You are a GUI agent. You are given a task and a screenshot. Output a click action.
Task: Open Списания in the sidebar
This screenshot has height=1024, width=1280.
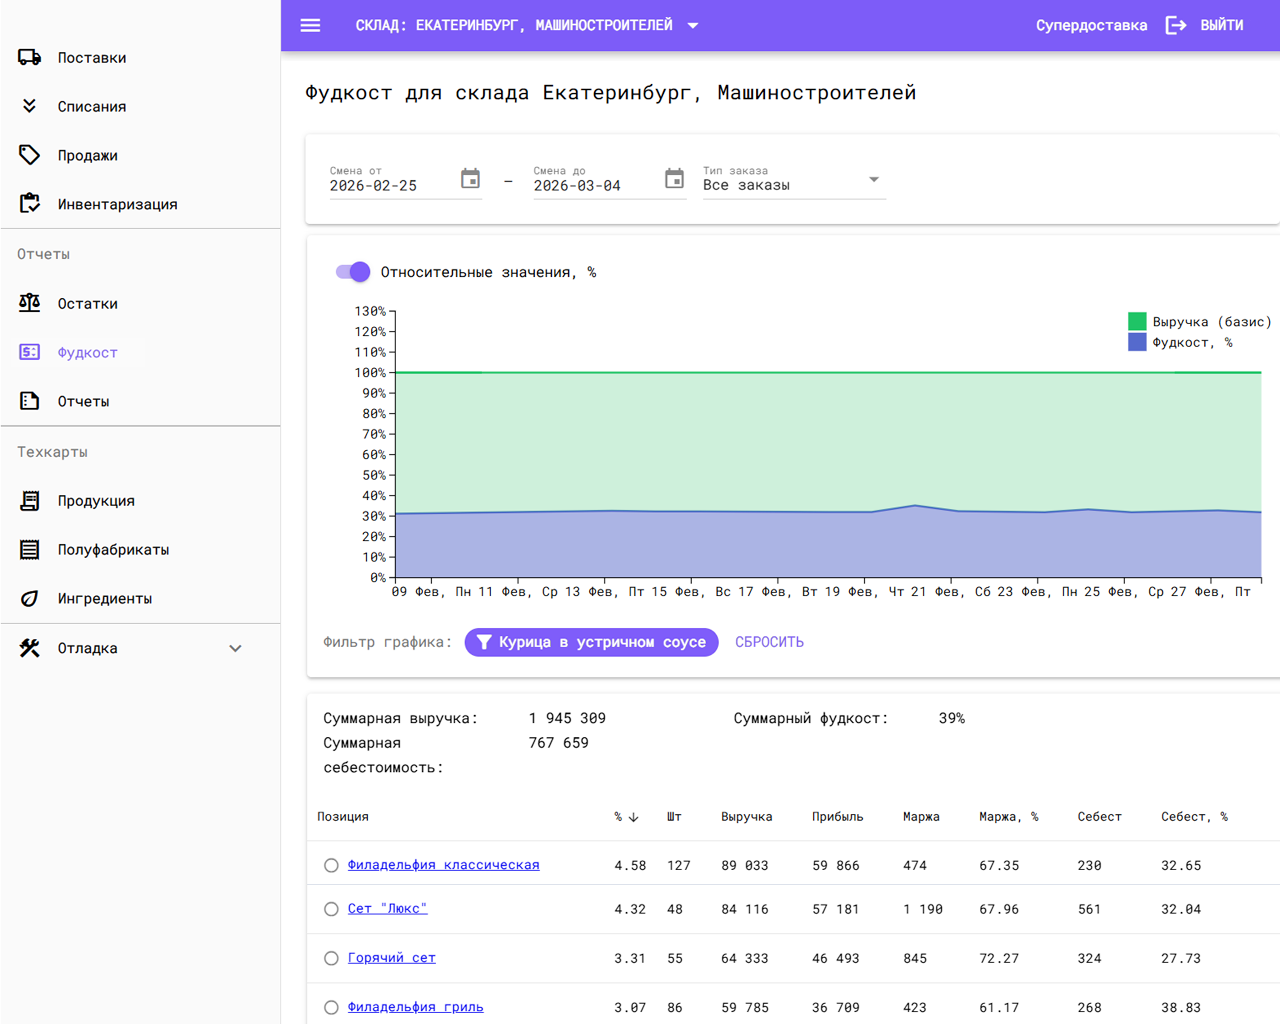pyautogui.click(x=91, y=107)
